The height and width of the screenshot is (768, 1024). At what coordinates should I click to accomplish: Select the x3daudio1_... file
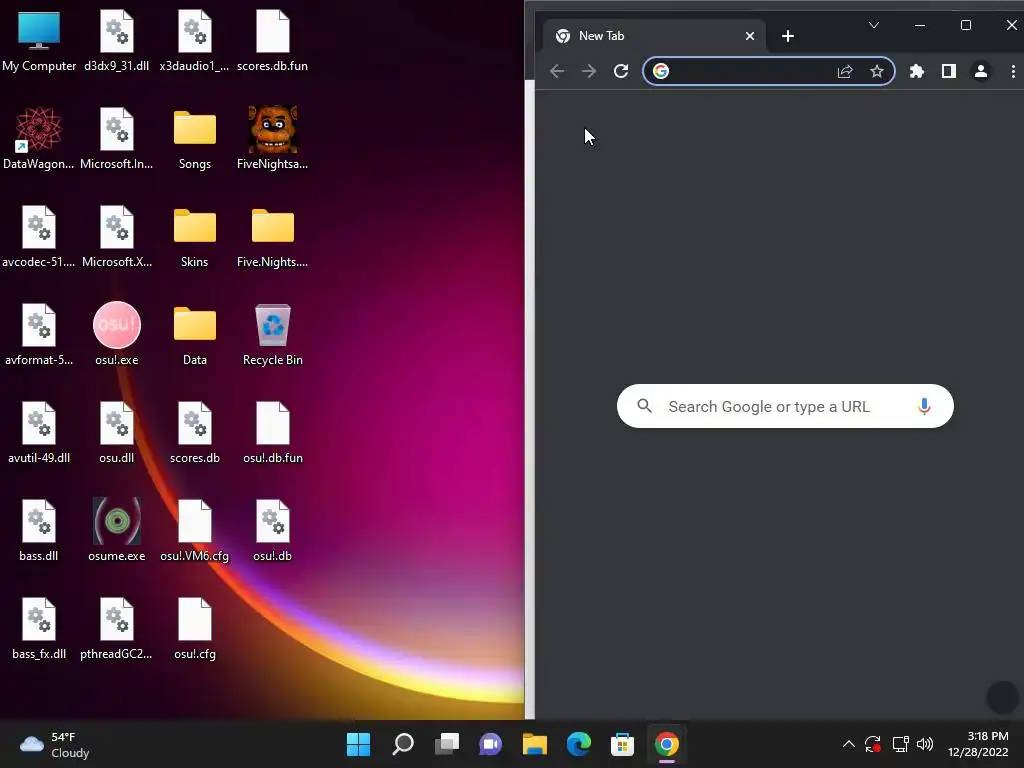[195, 40]
